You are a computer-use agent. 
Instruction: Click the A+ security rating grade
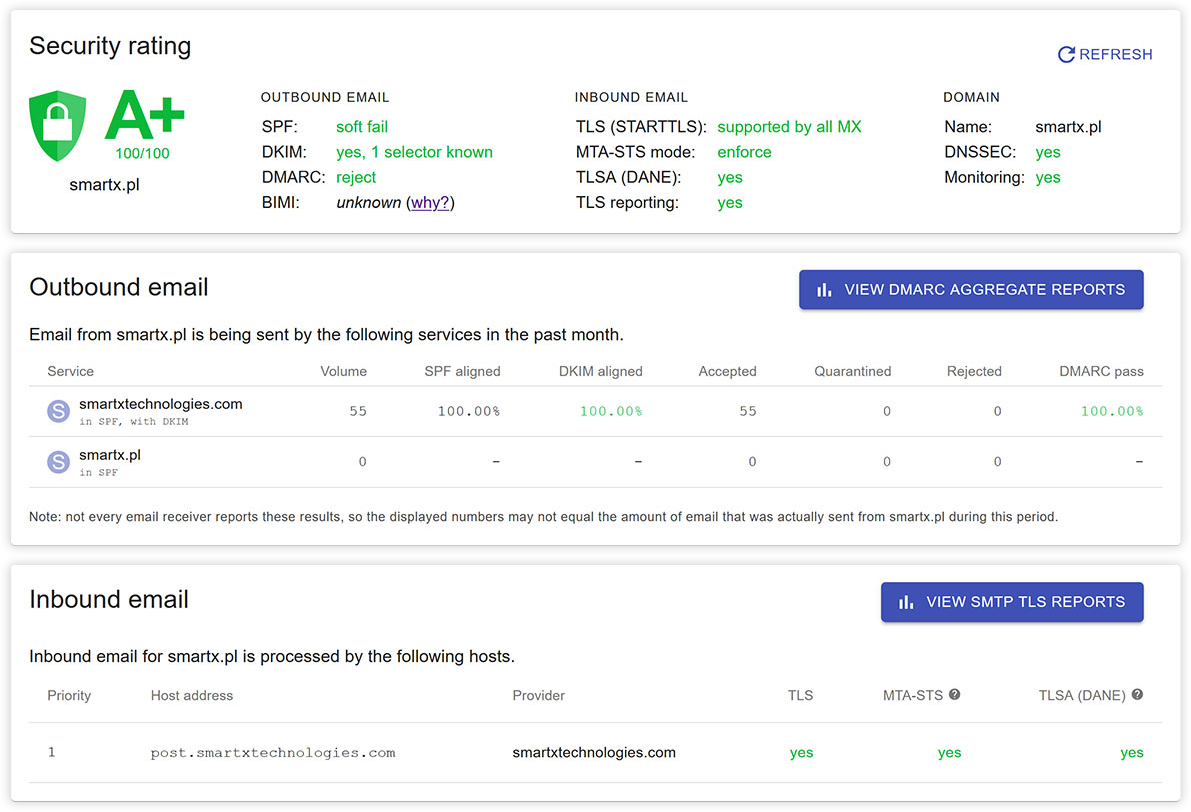[144, 117]
